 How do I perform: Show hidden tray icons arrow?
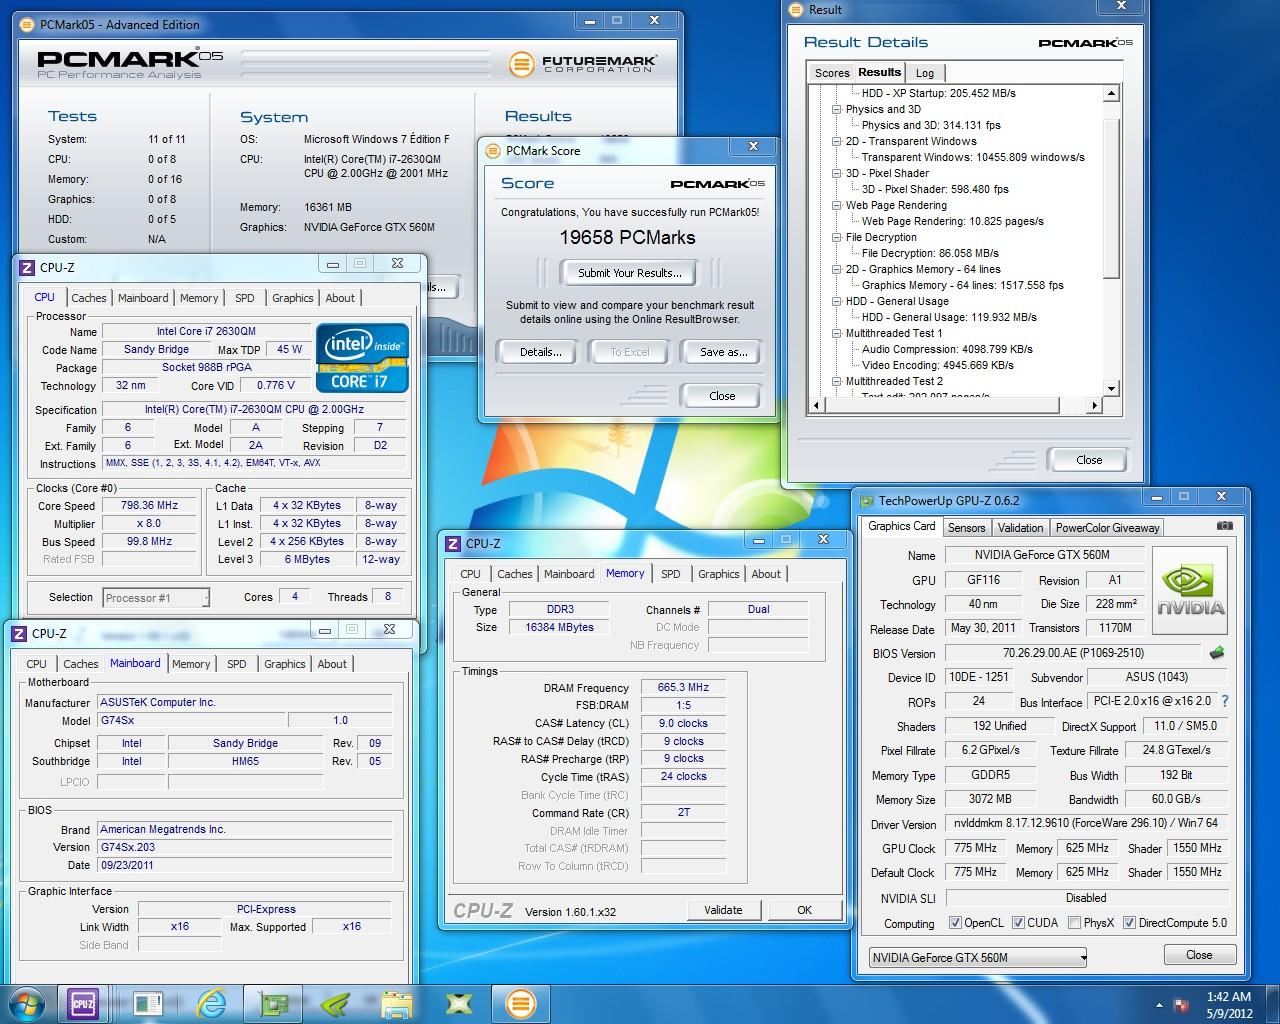[x=1159, y=1005]
